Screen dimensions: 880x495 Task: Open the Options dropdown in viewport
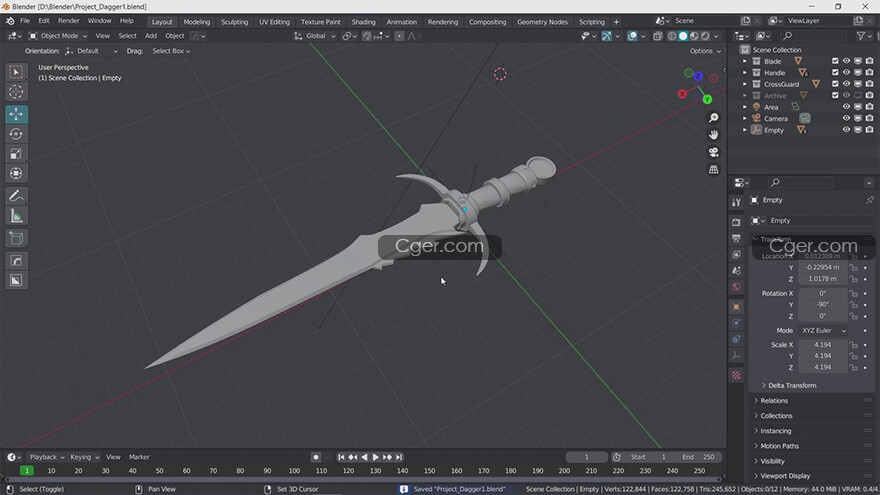(705, 51)
